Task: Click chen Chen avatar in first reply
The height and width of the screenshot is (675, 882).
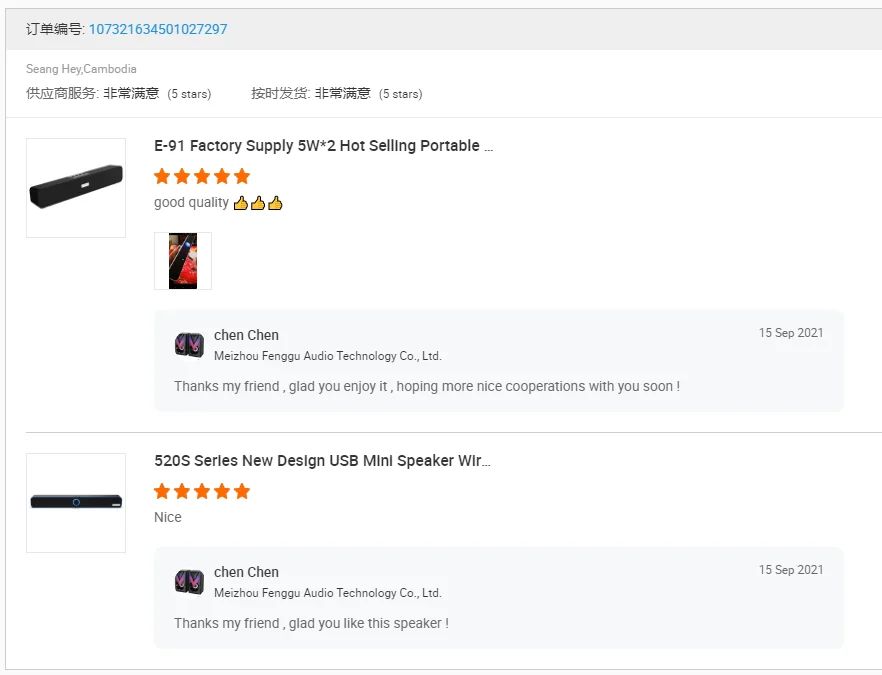Action: click(189, 345)
